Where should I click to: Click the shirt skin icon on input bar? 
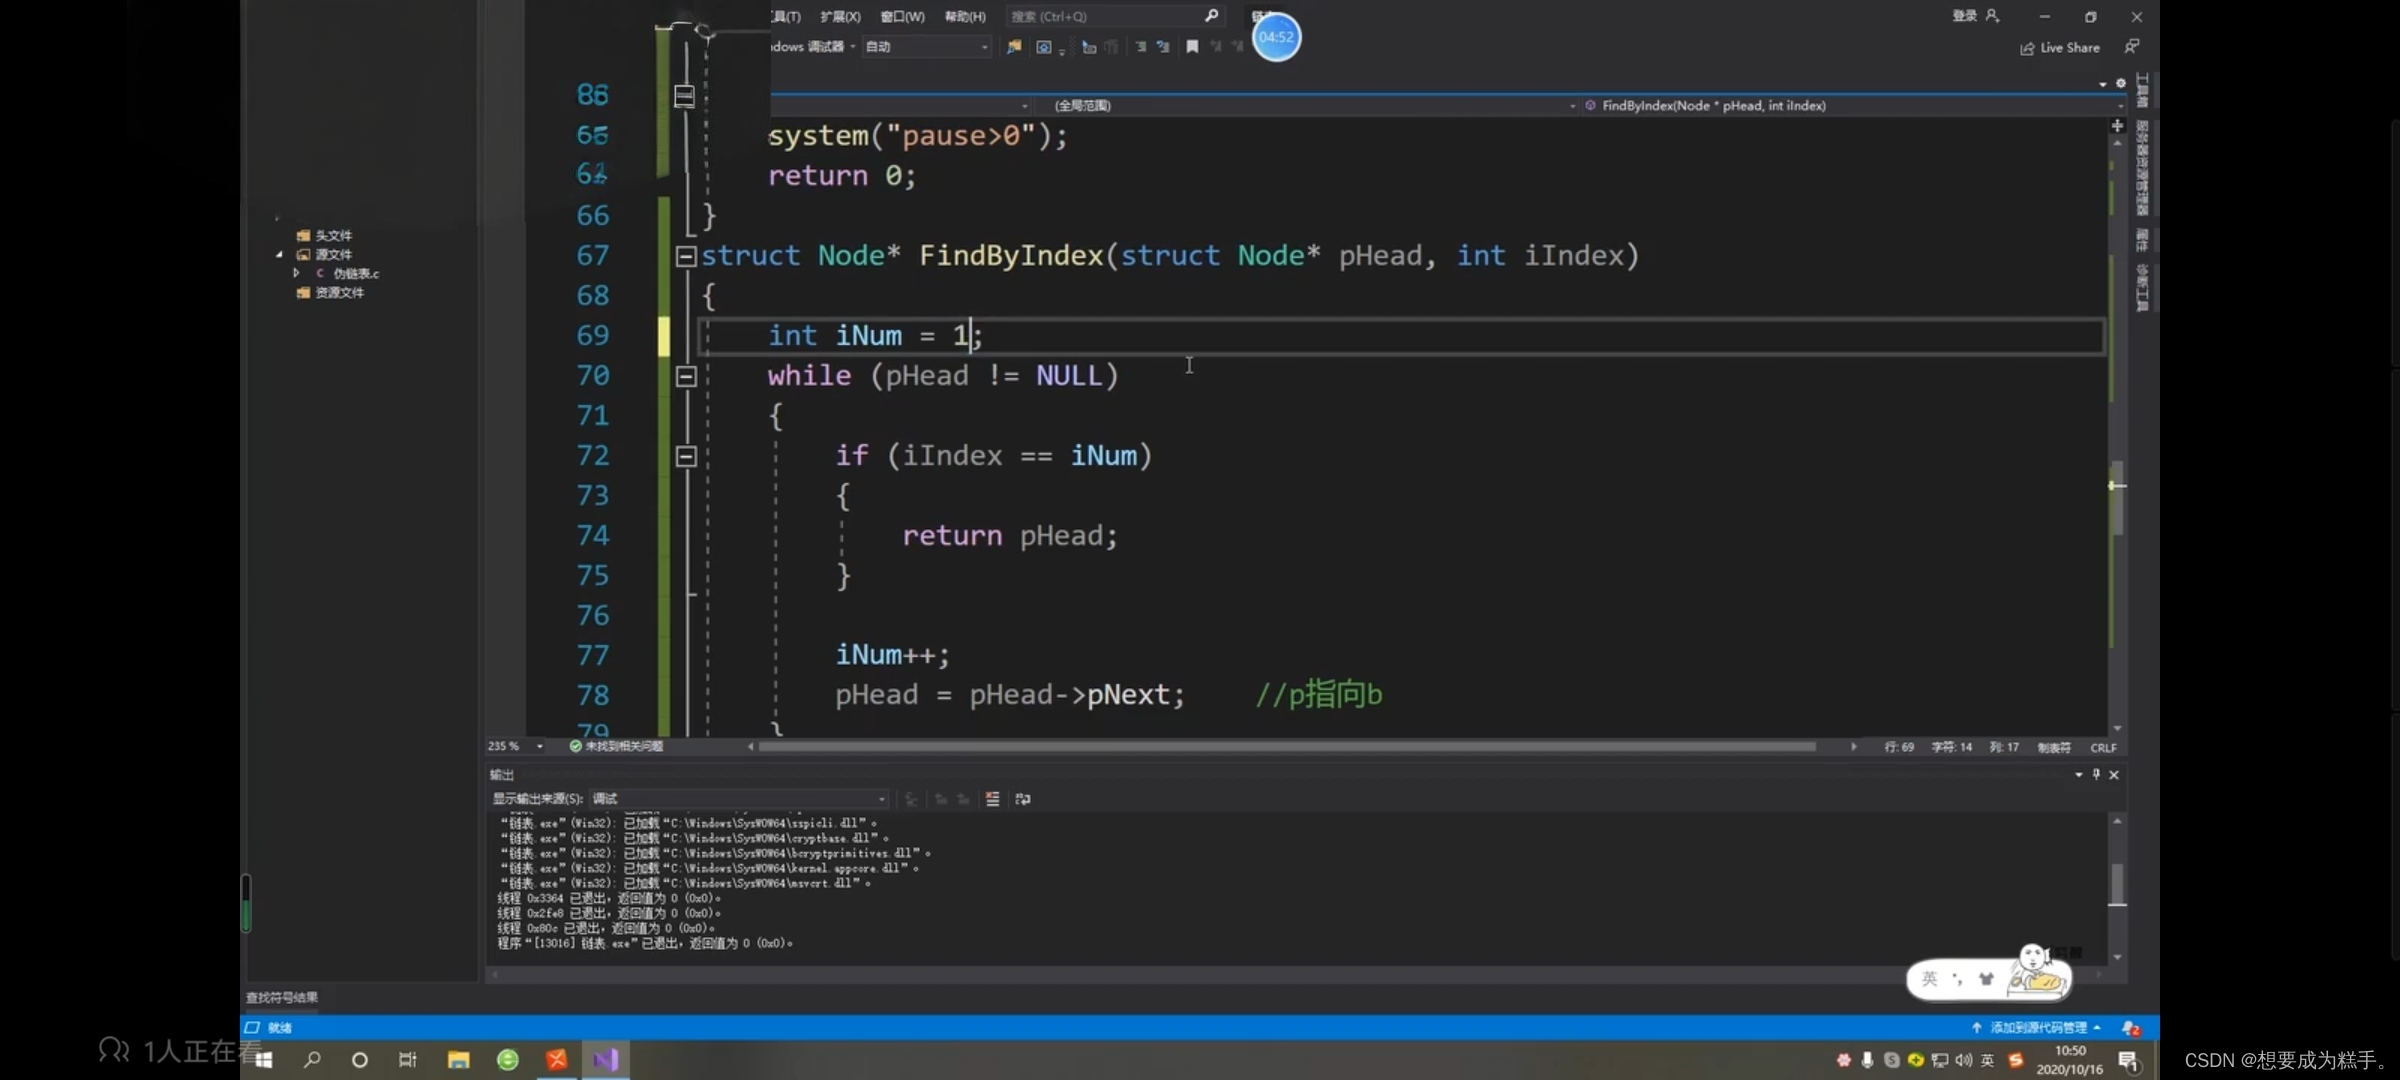tap(1986, 979)
